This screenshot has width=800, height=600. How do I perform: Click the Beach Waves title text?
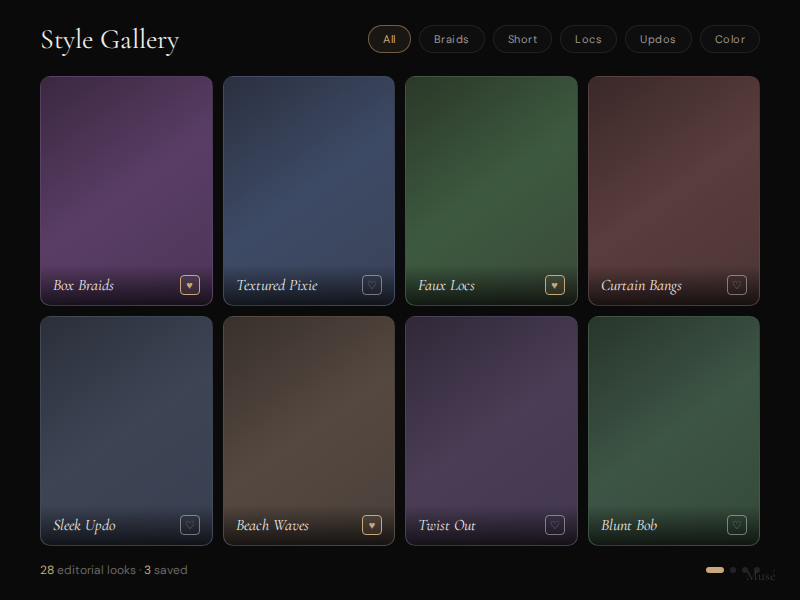(272, 525)
